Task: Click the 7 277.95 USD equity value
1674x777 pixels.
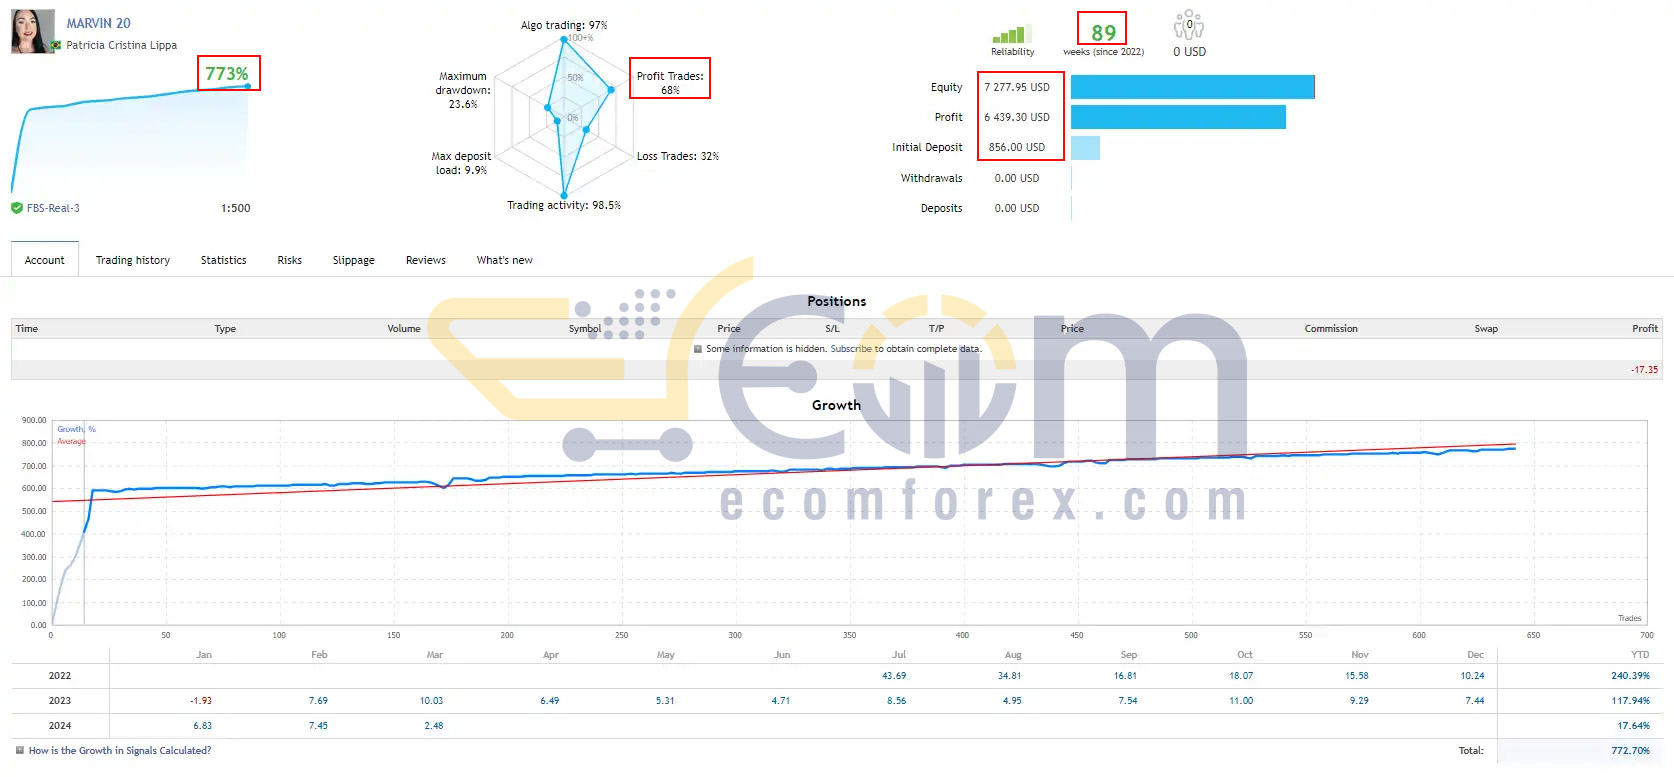Action: 1017,87
